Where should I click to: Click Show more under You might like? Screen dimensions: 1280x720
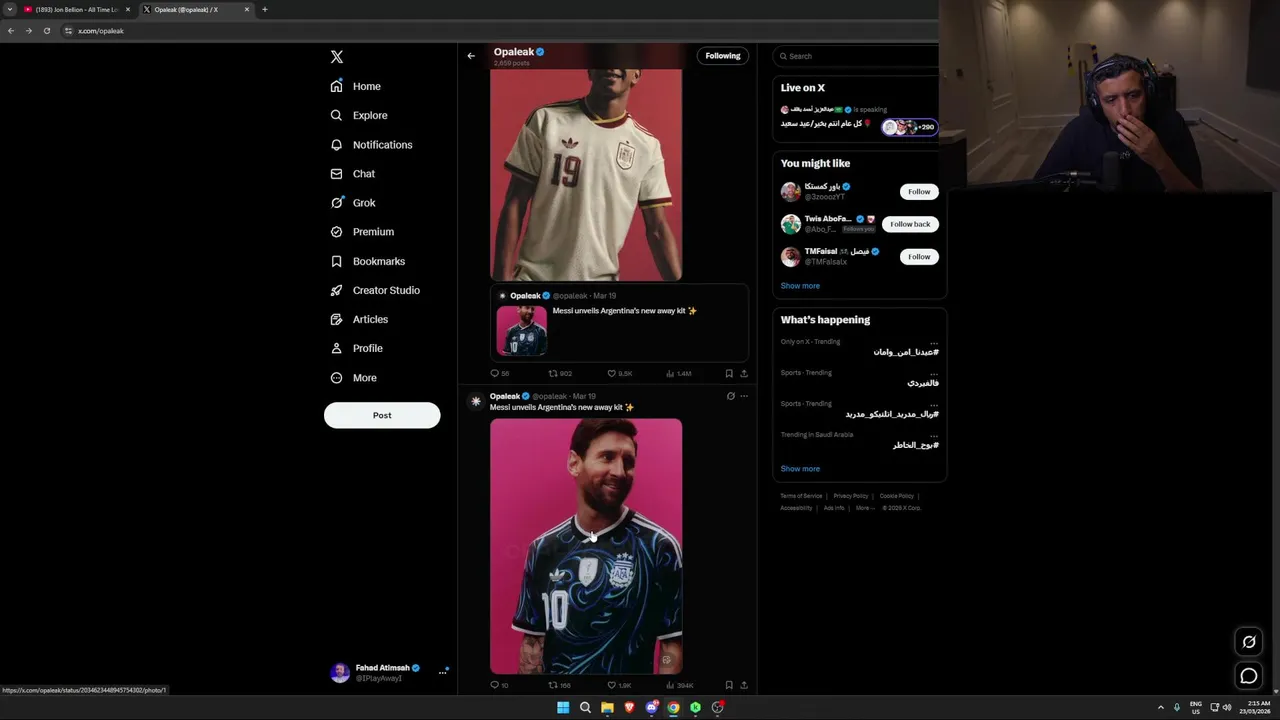tap(800, 286)
